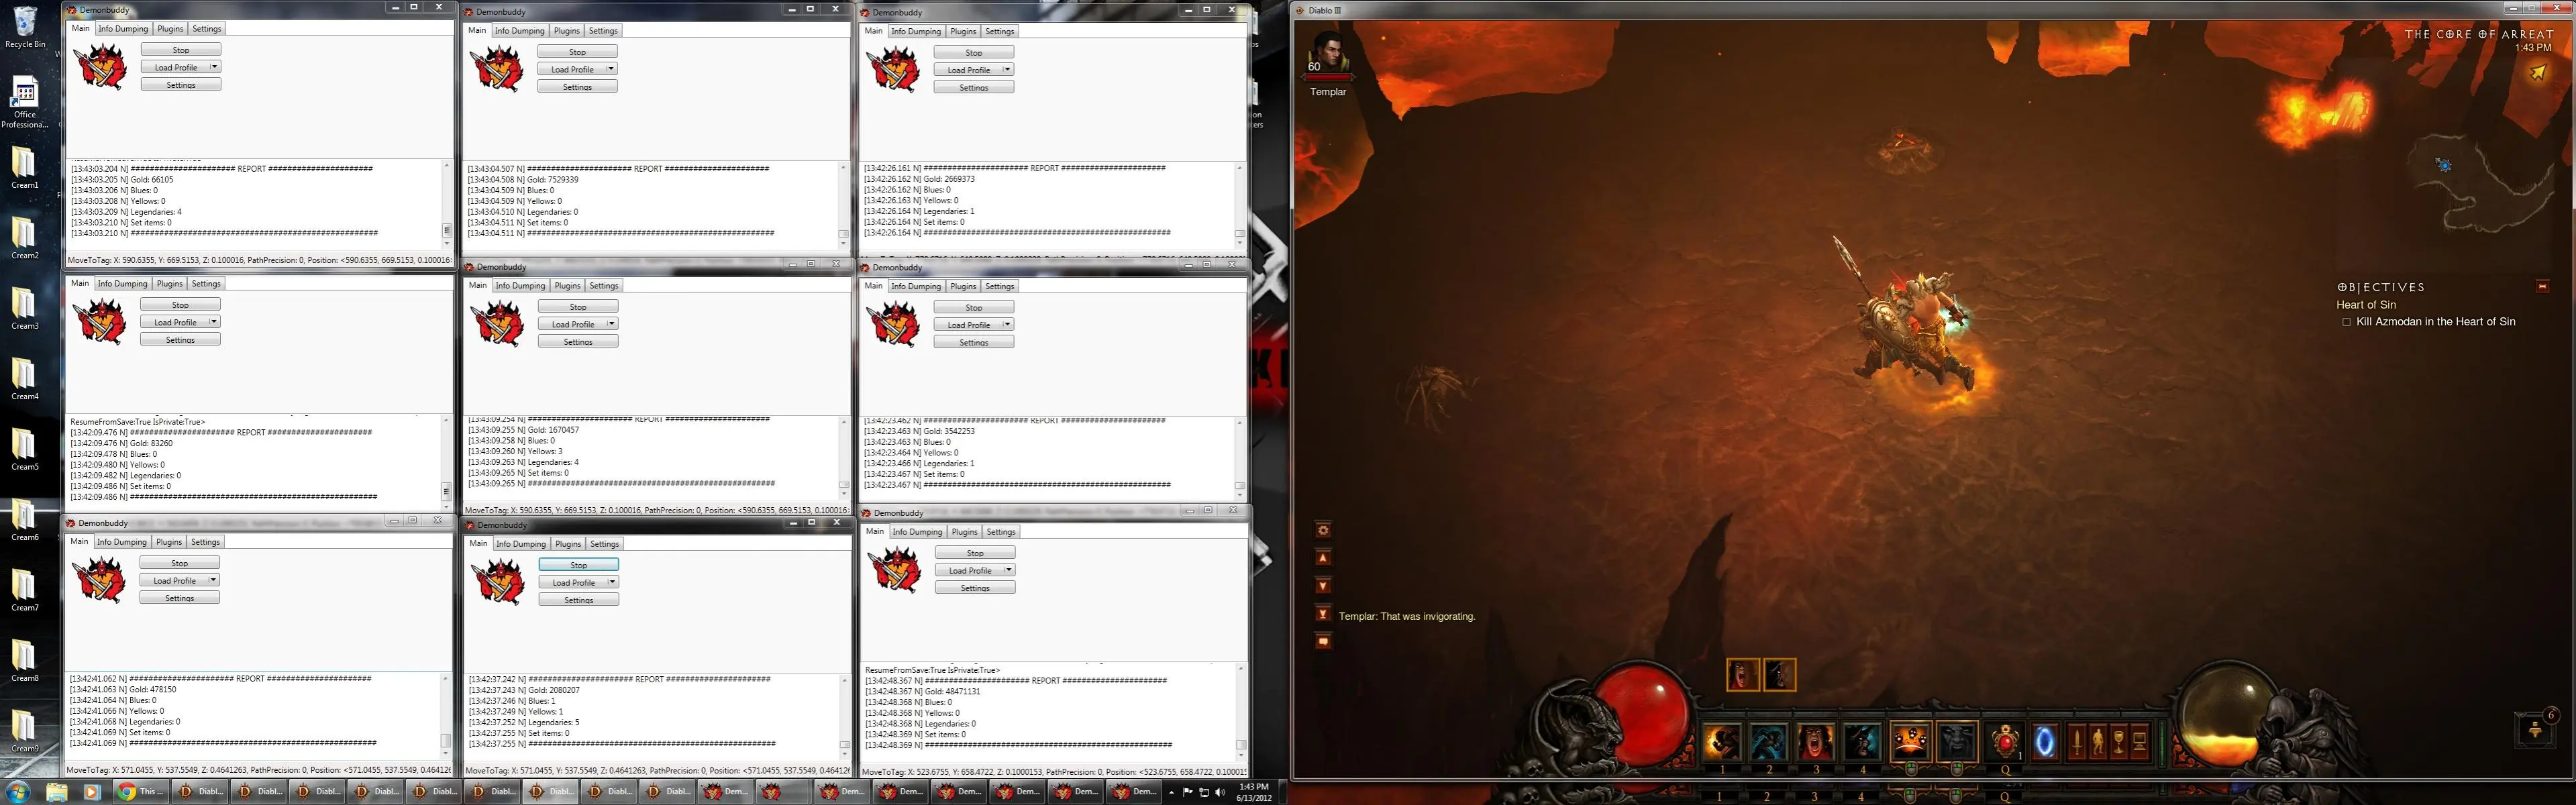The height and width of the screenshot is (805, 2576).
Task: Select the right-mouse skill with grey face
Action: click(1957, 742)
